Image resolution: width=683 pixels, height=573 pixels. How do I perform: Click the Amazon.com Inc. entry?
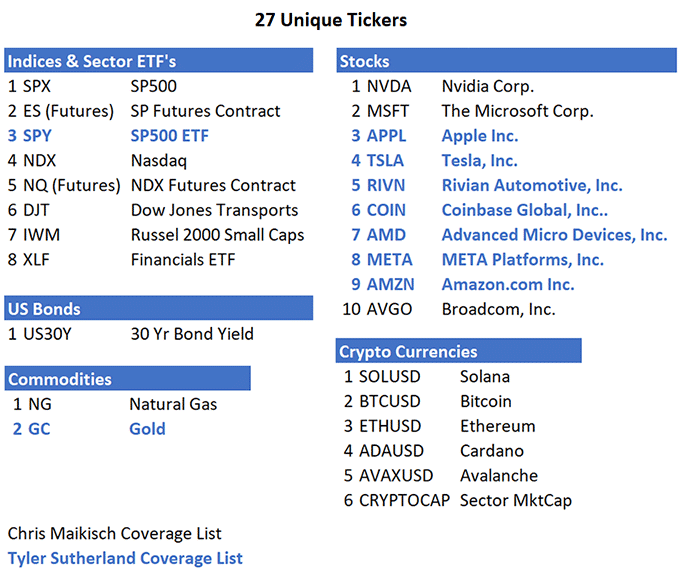coord(508,285)
